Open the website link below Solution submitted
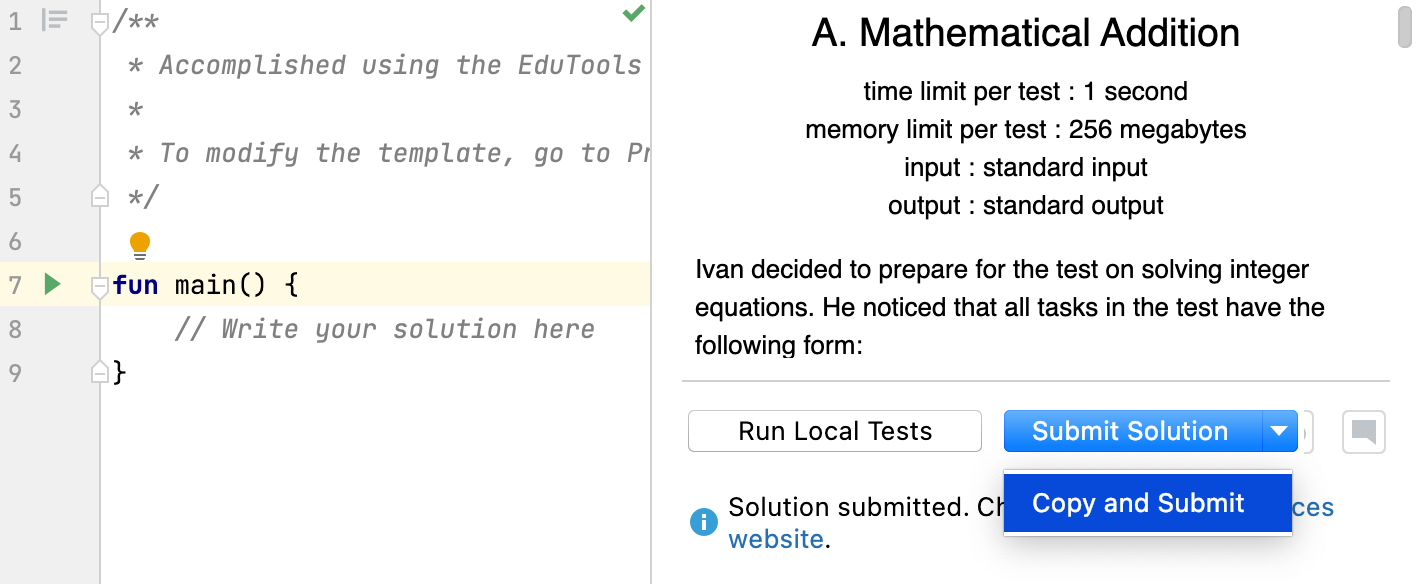Screen dimensions: 1418x584 (775, 540)
